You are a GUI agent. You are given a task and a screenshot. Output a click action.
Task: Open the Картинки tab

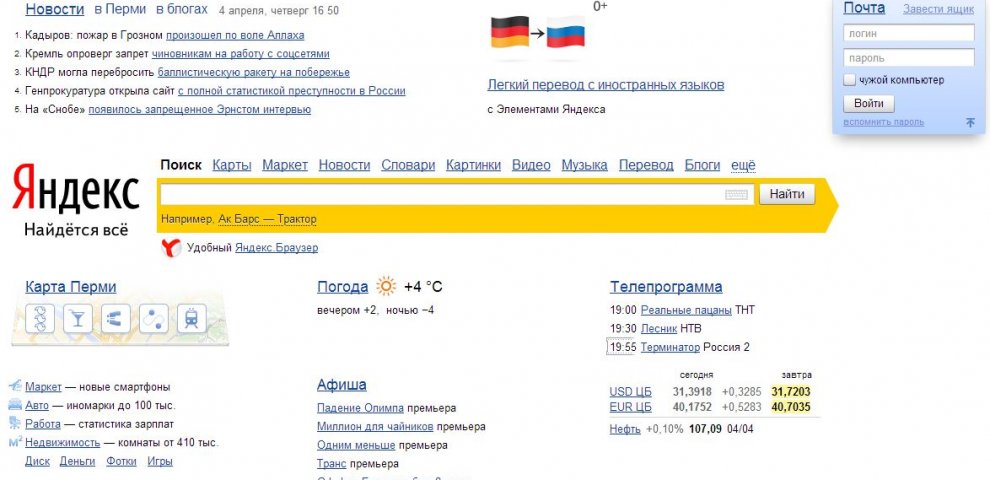473,165
